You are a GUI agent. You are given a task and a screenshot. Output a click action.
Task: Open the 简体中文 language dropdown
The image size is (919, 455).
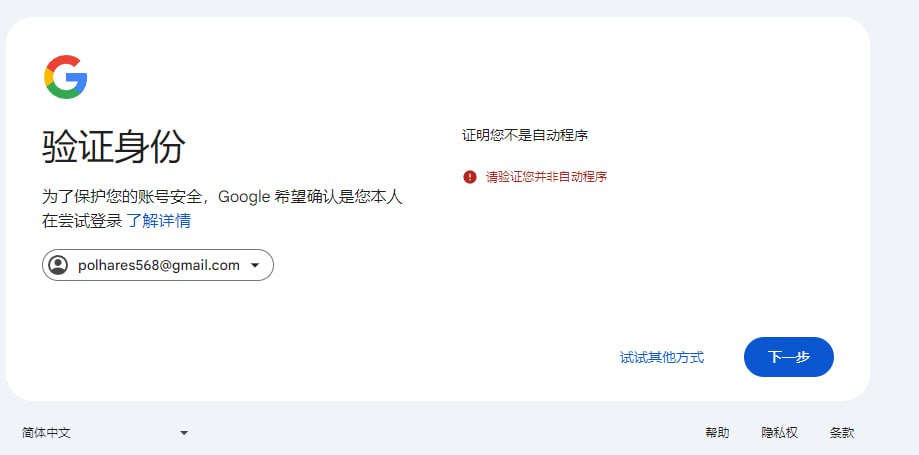[x=105, y=433]
